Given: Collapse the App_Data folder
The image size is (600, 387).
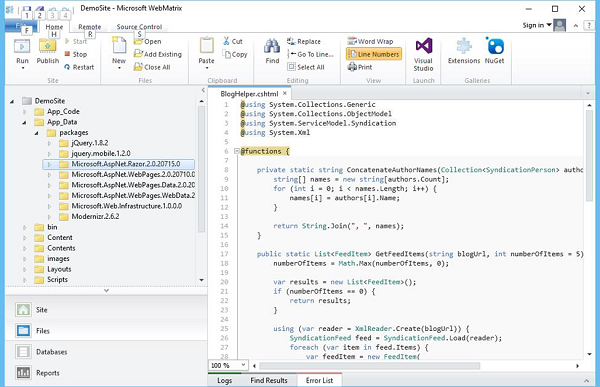Looking at the screenshot, I should pyautogui.click(x=24, y=122).
